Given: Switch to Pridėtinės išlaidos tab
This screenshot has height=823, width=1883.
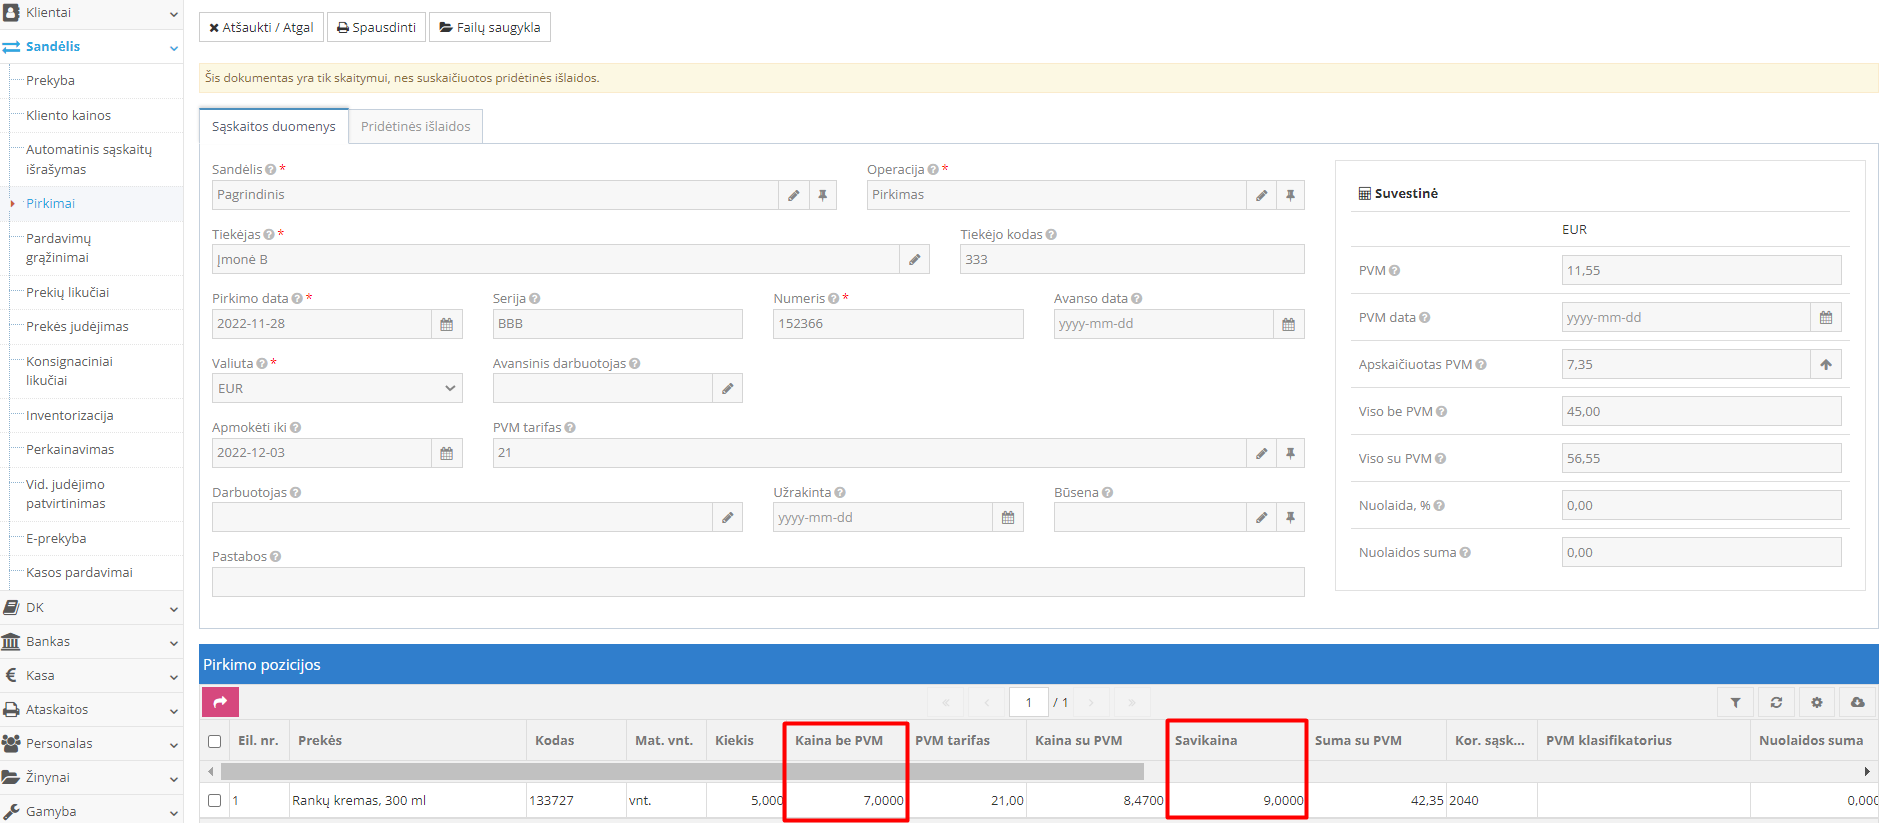Looking at the screenshot, I should click(415, 127).
